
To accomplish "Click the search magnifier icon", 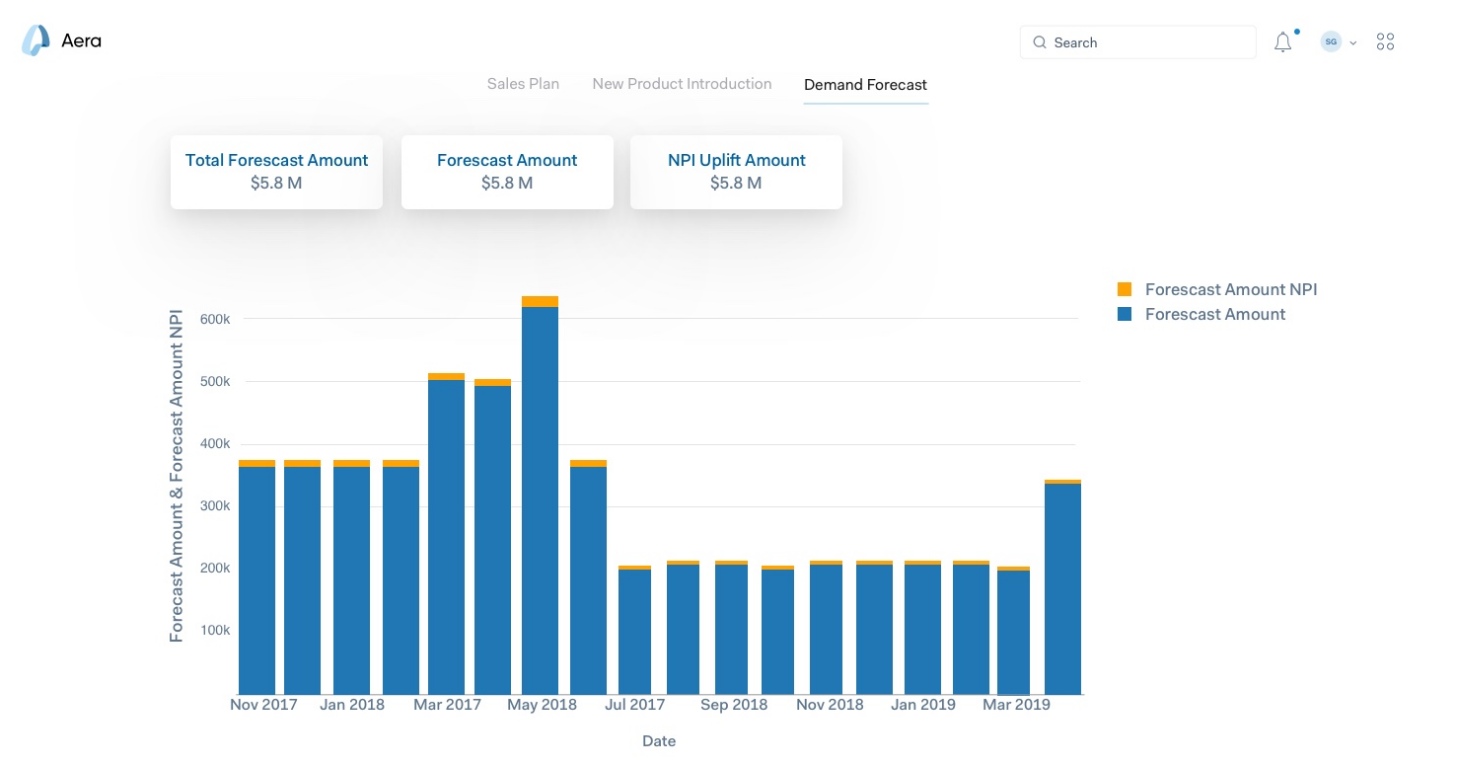I will pyautogui.click(x=1040, y=43).
